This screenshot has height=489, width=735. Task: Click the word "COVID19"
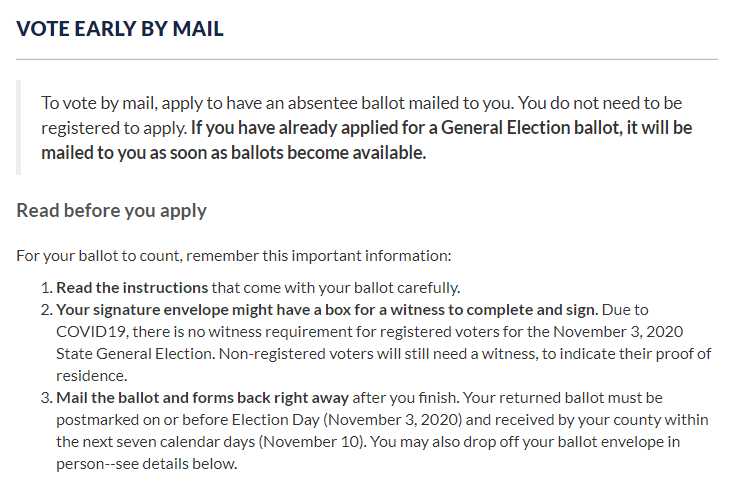tap(92, 331)
